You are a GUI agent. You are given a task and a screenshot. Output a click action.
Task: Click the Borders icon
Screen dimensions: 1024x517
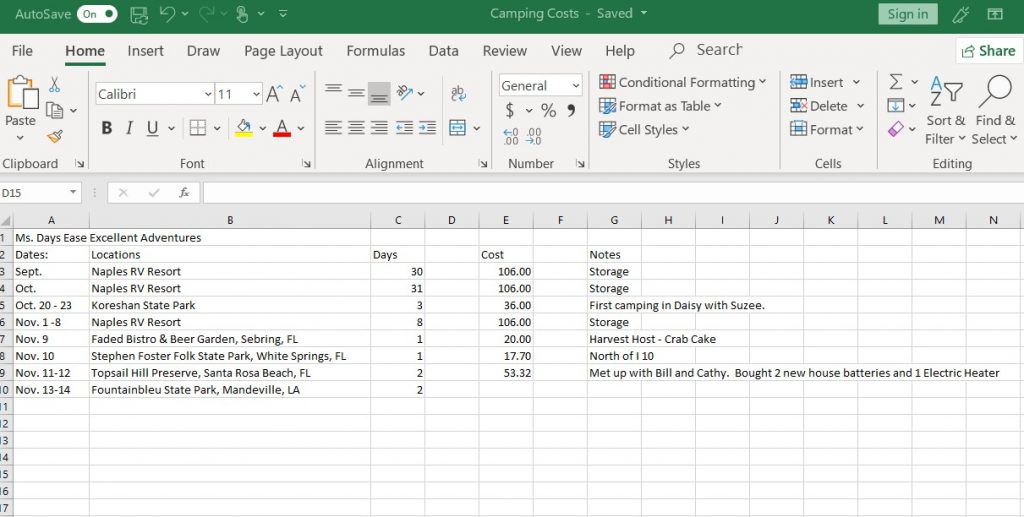click(x=198, y=128)
